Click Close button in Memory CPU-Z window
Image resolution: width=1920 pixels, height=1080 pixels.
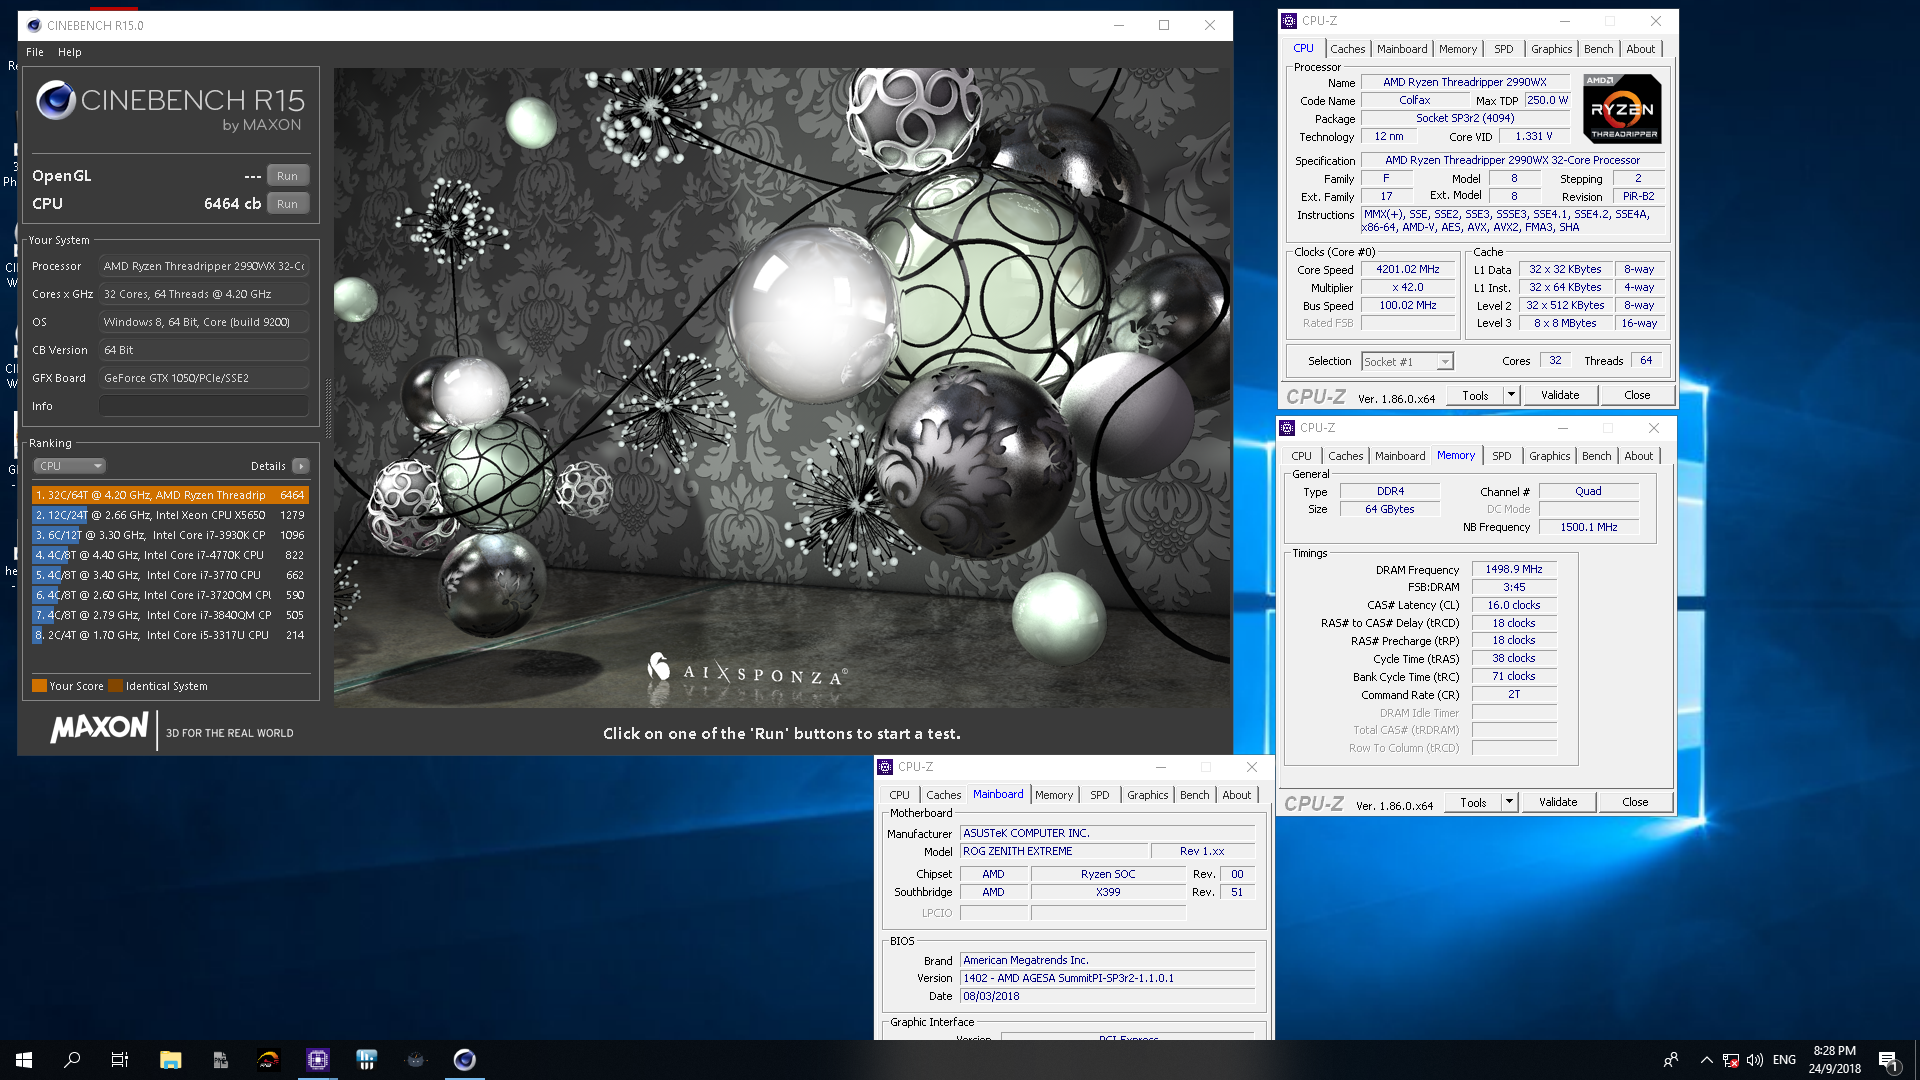click(1635, 803)
